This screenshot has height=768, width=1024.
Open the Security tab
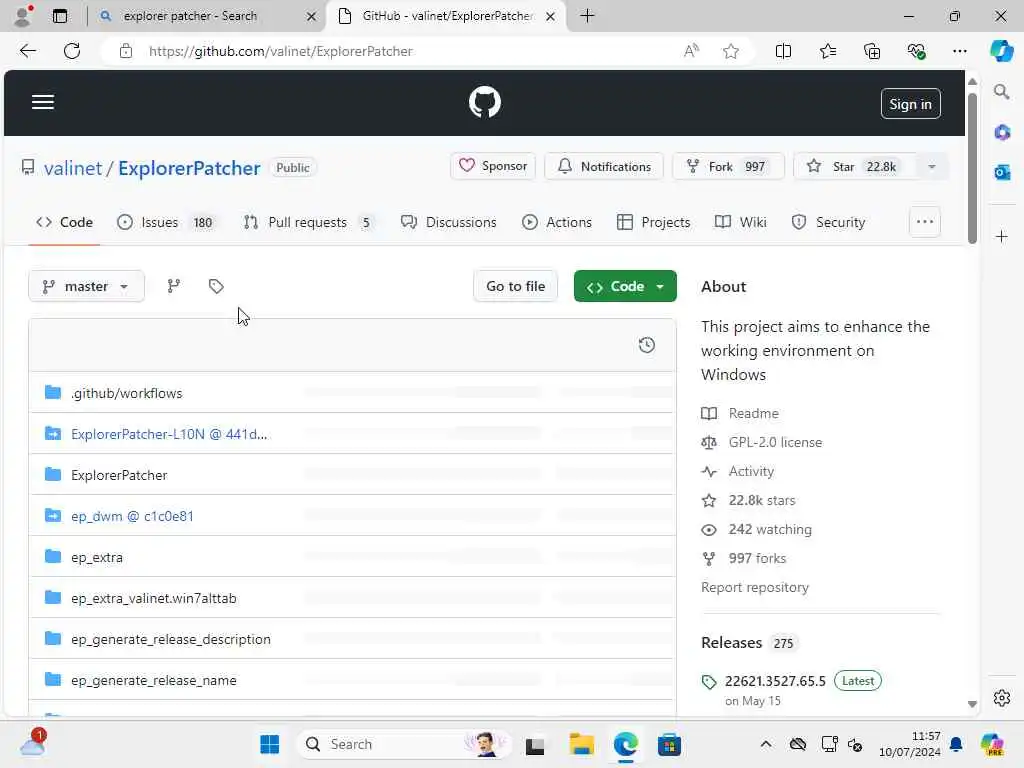(x=828, y=222)
